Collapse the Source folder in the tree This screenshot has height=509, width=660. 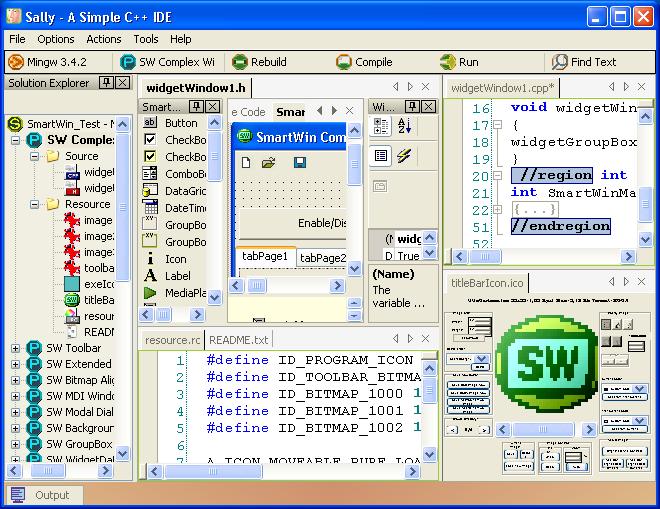[33, 157]
